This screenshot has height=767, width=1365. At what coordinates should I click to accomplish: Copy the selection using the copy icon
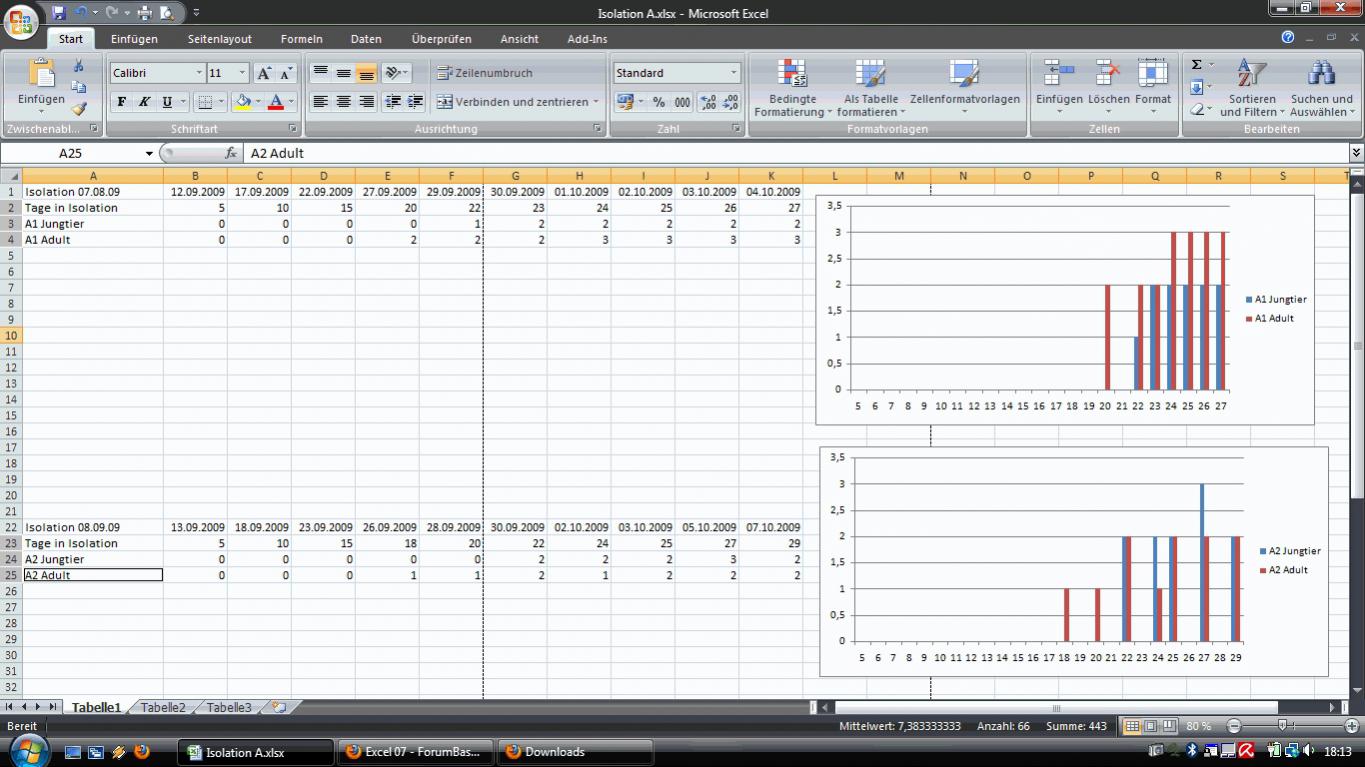(x=78, y=87)
